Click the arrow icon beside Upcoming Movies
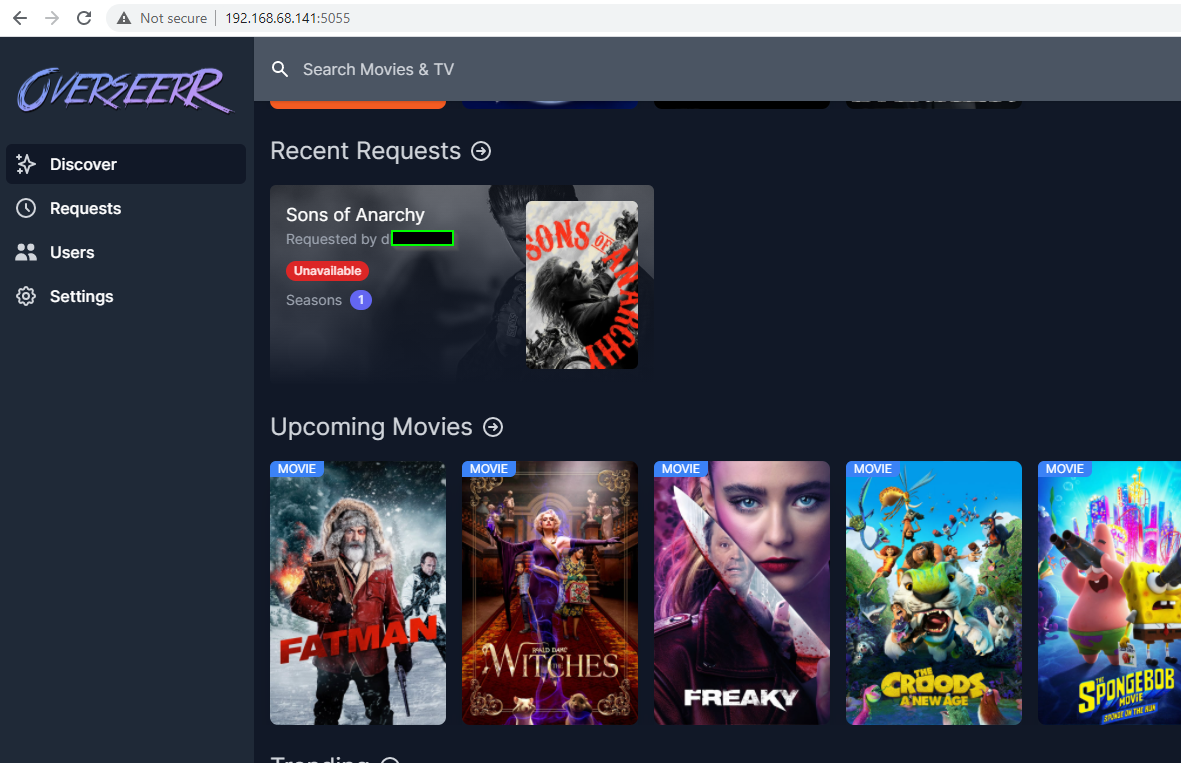The height and width of the screenshot is (763, 1181). click(x=493, y=427)
